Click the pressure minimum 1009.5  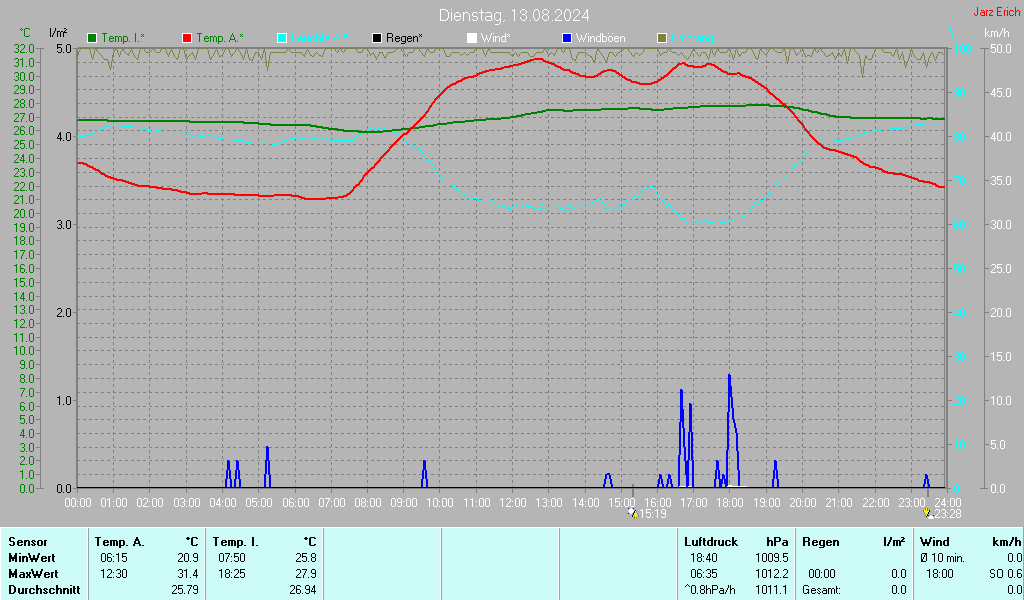point(771,558)
